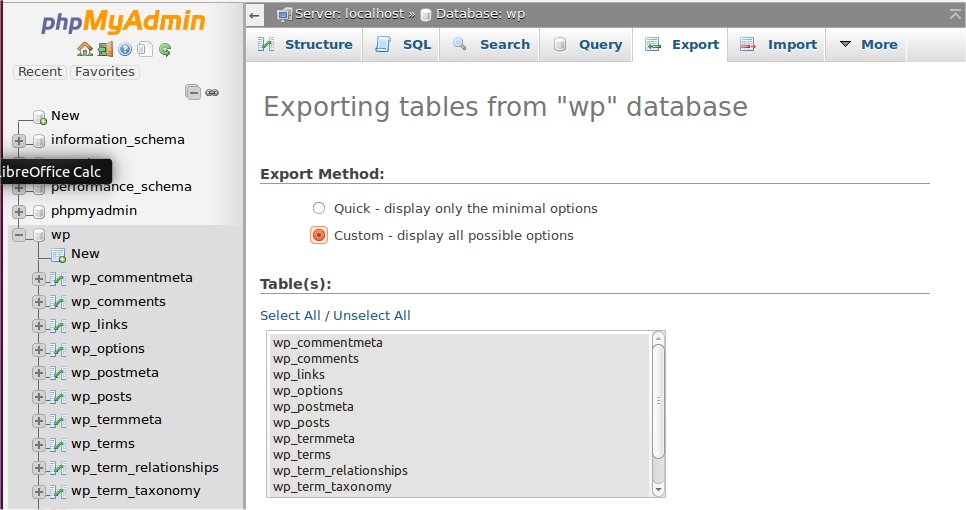Select wp_options in the tables listbox
The height and width of the screenshot is (510, 966).
(461, 391)
